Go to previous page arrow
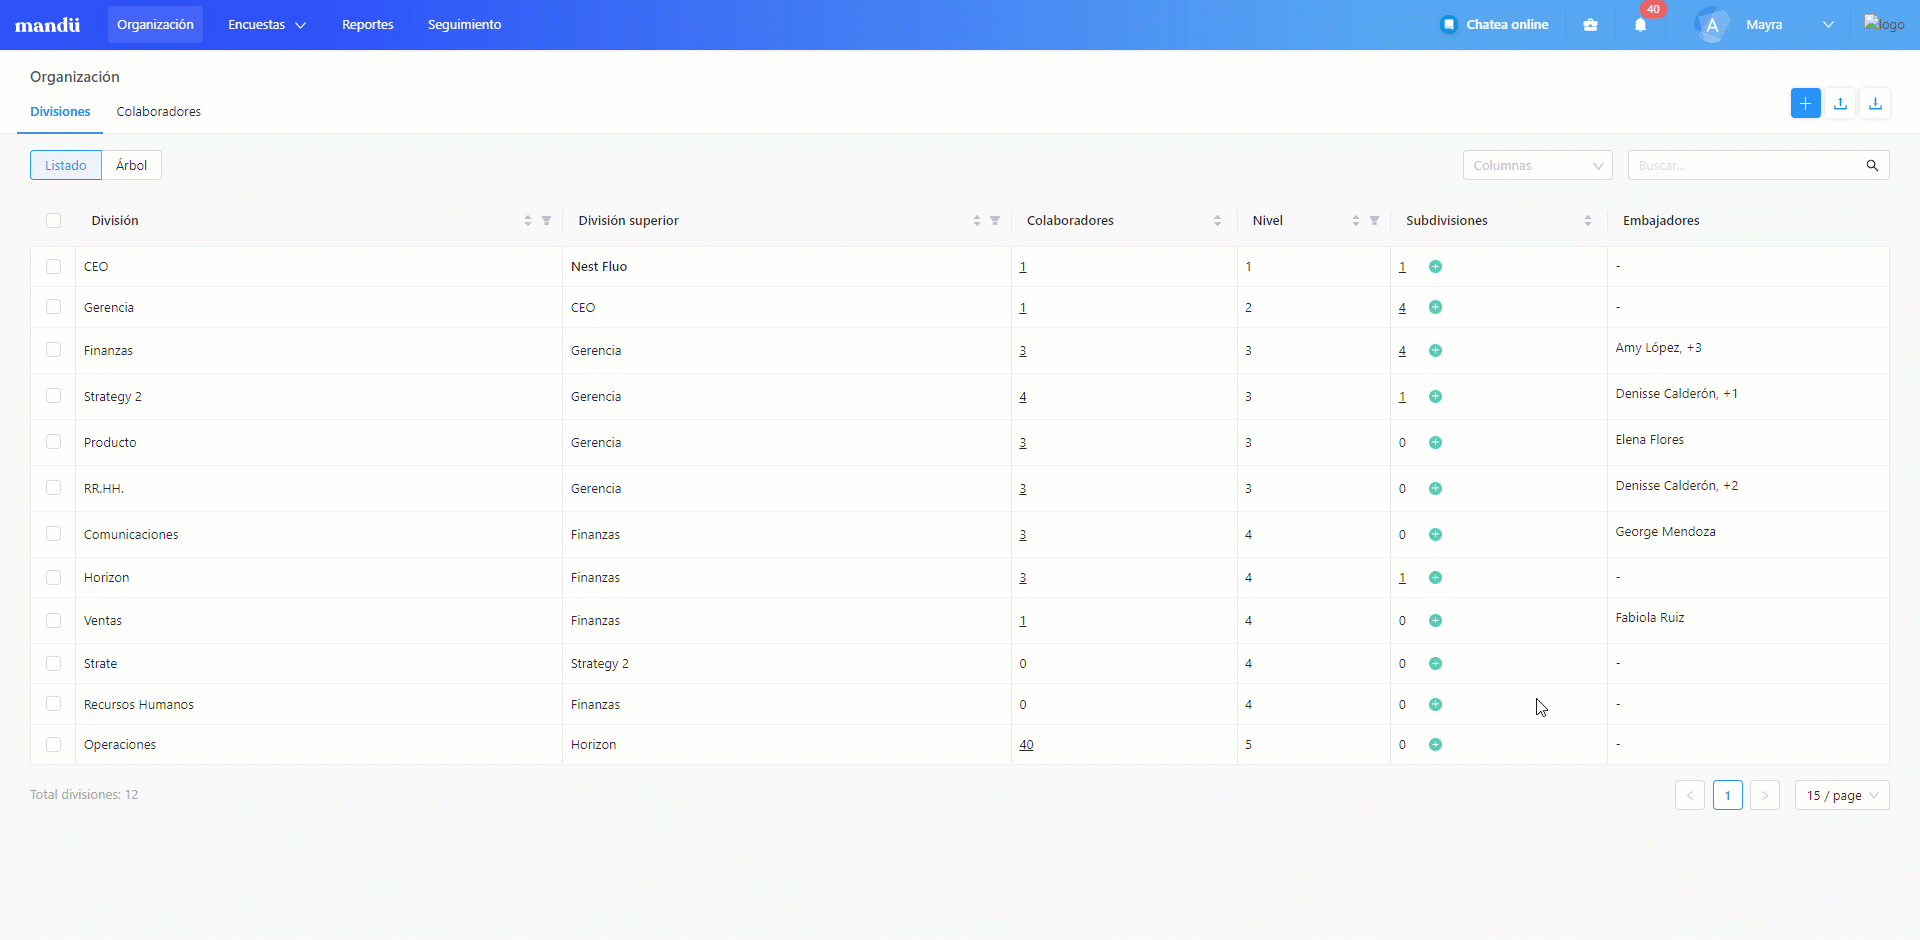This screenshot has height=940, width=1920. coord(1690,796)
